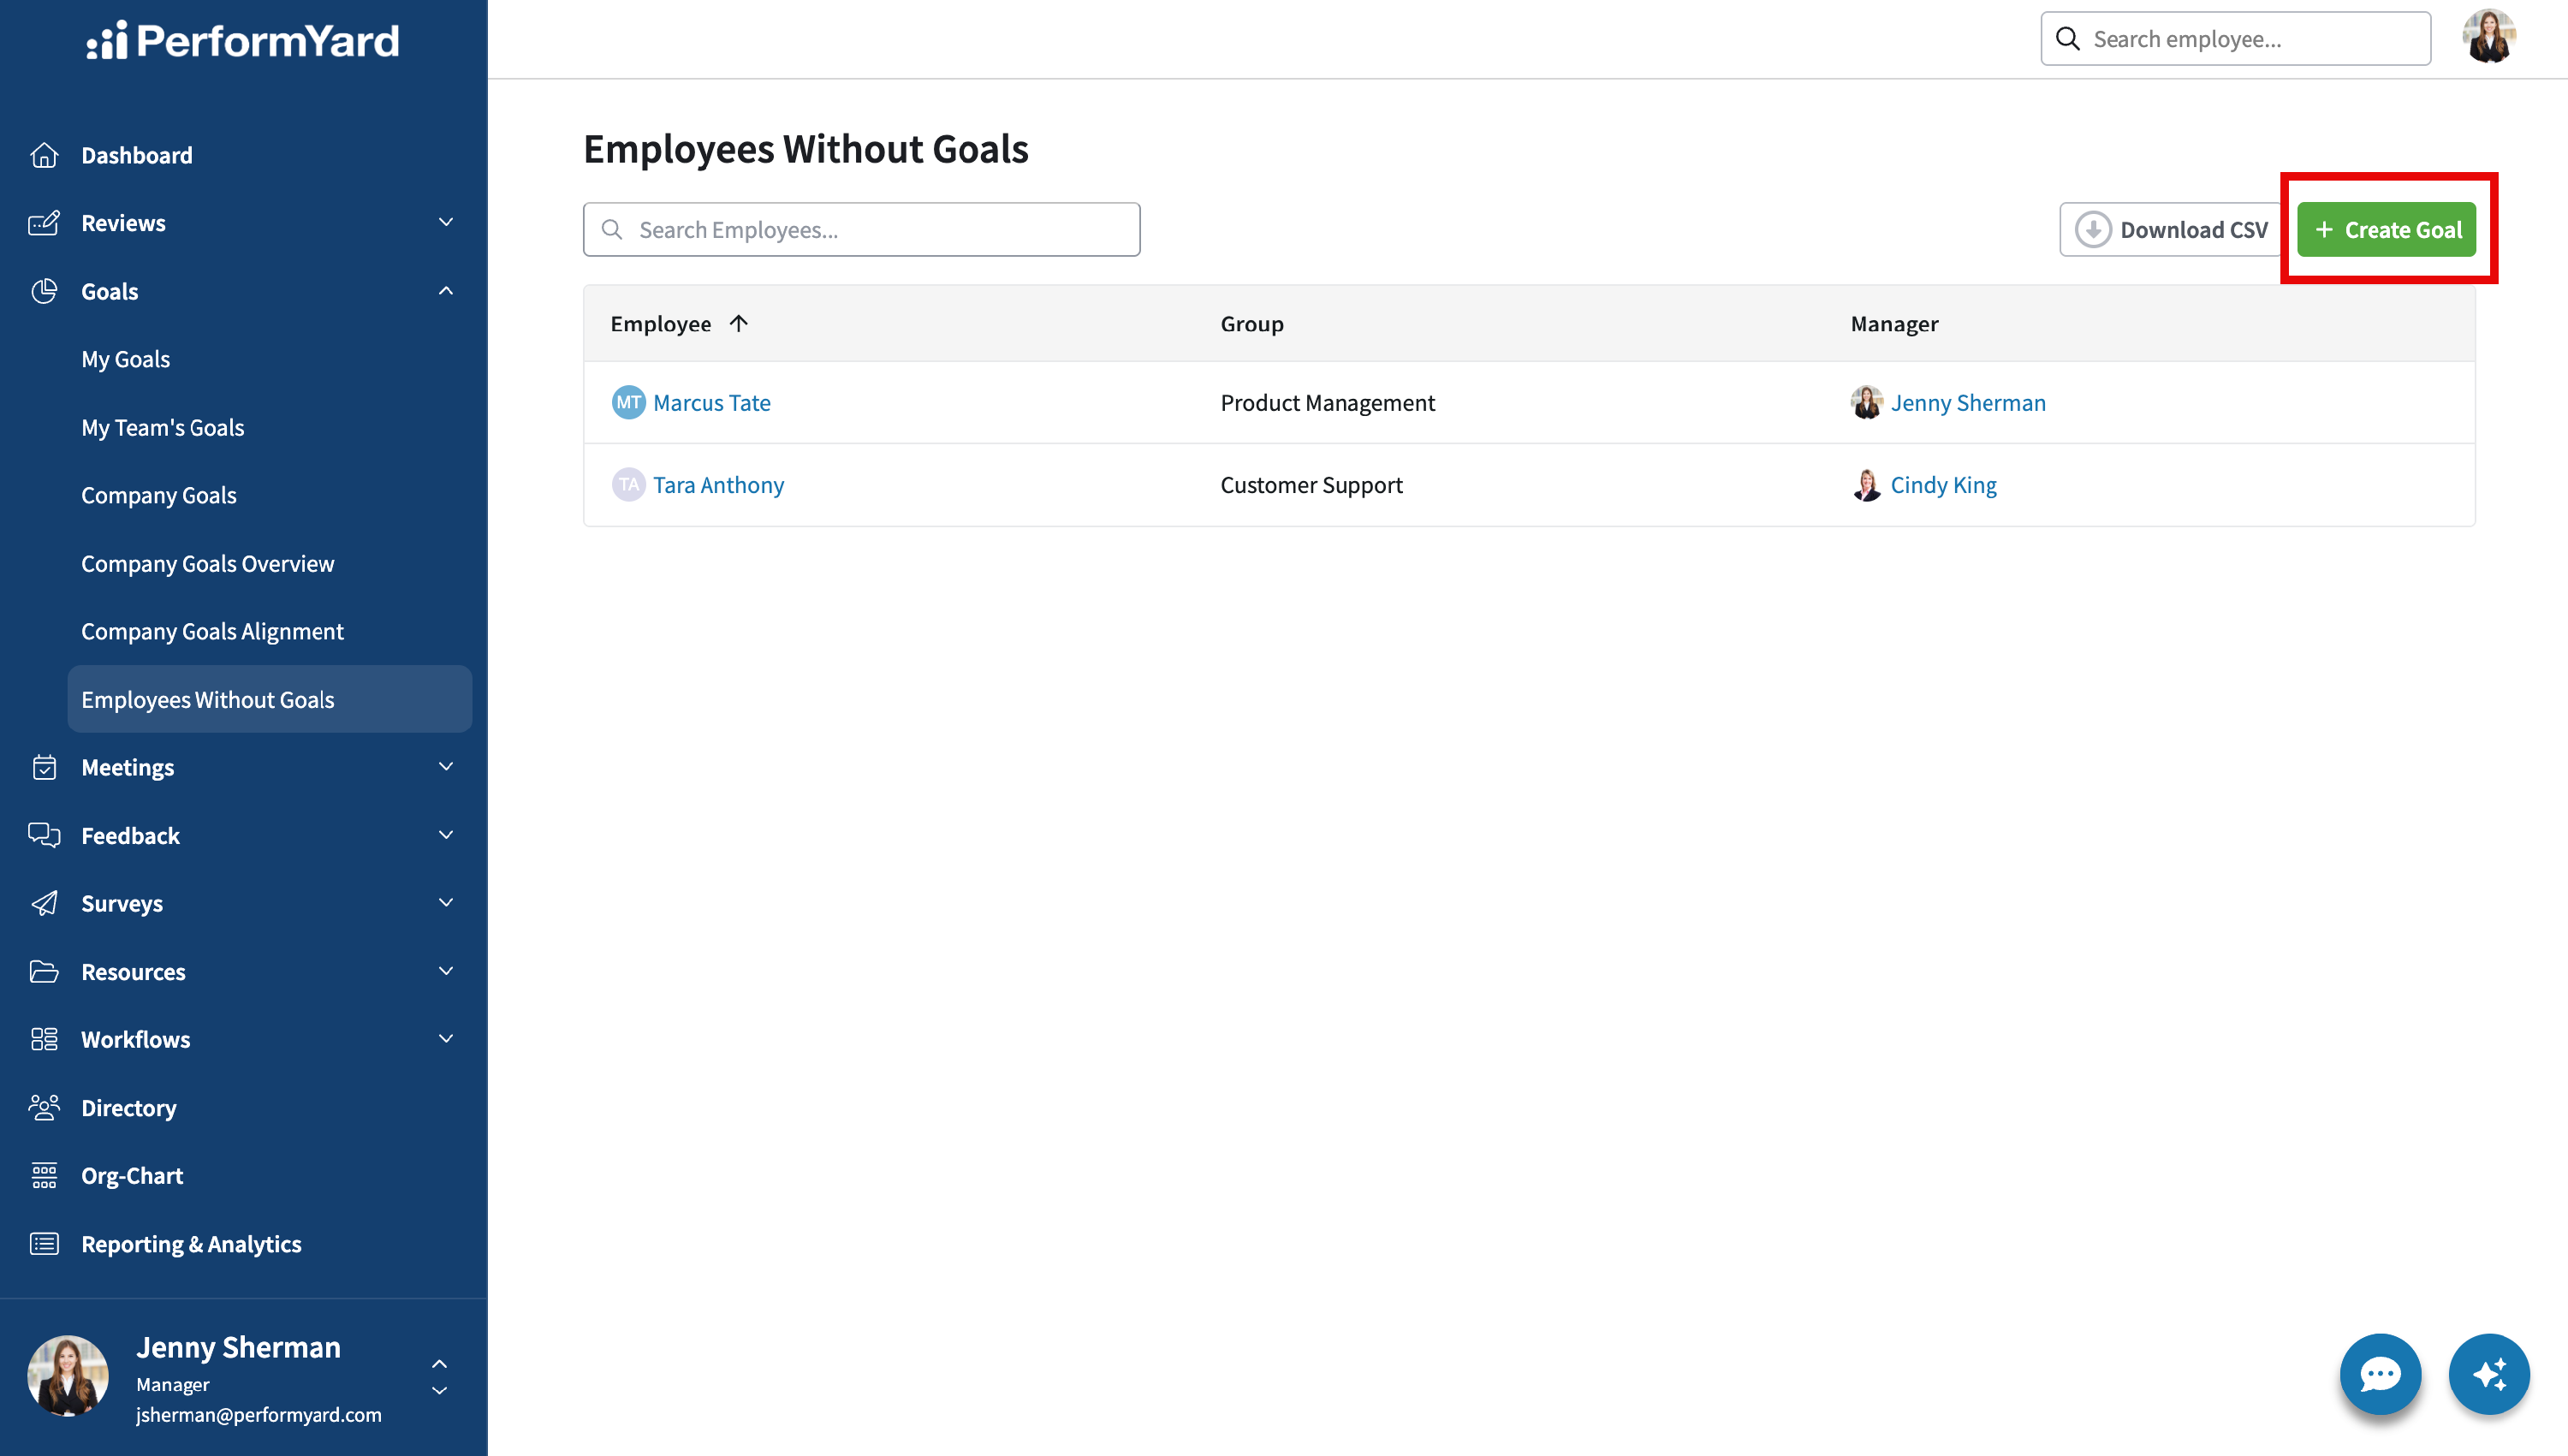Click Cindy King's manager avatar

pyautogui.click(x=1866, y=484)
